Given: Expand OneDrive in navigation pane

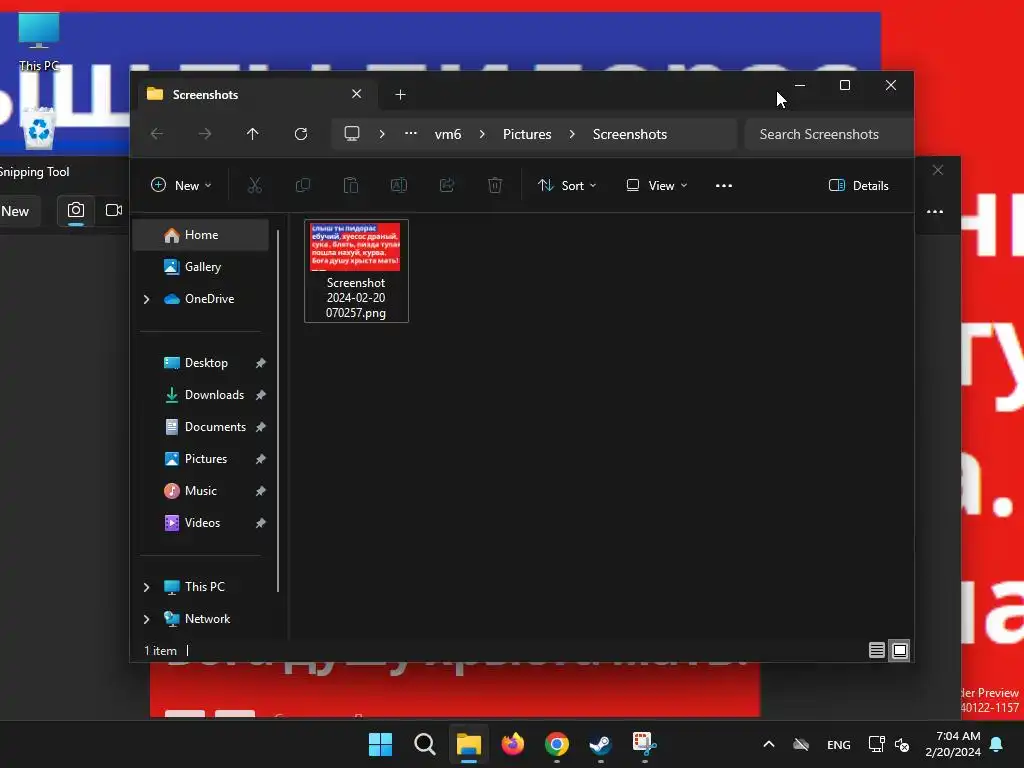Looking at the screenshot, I should click(x=147, y=299).
